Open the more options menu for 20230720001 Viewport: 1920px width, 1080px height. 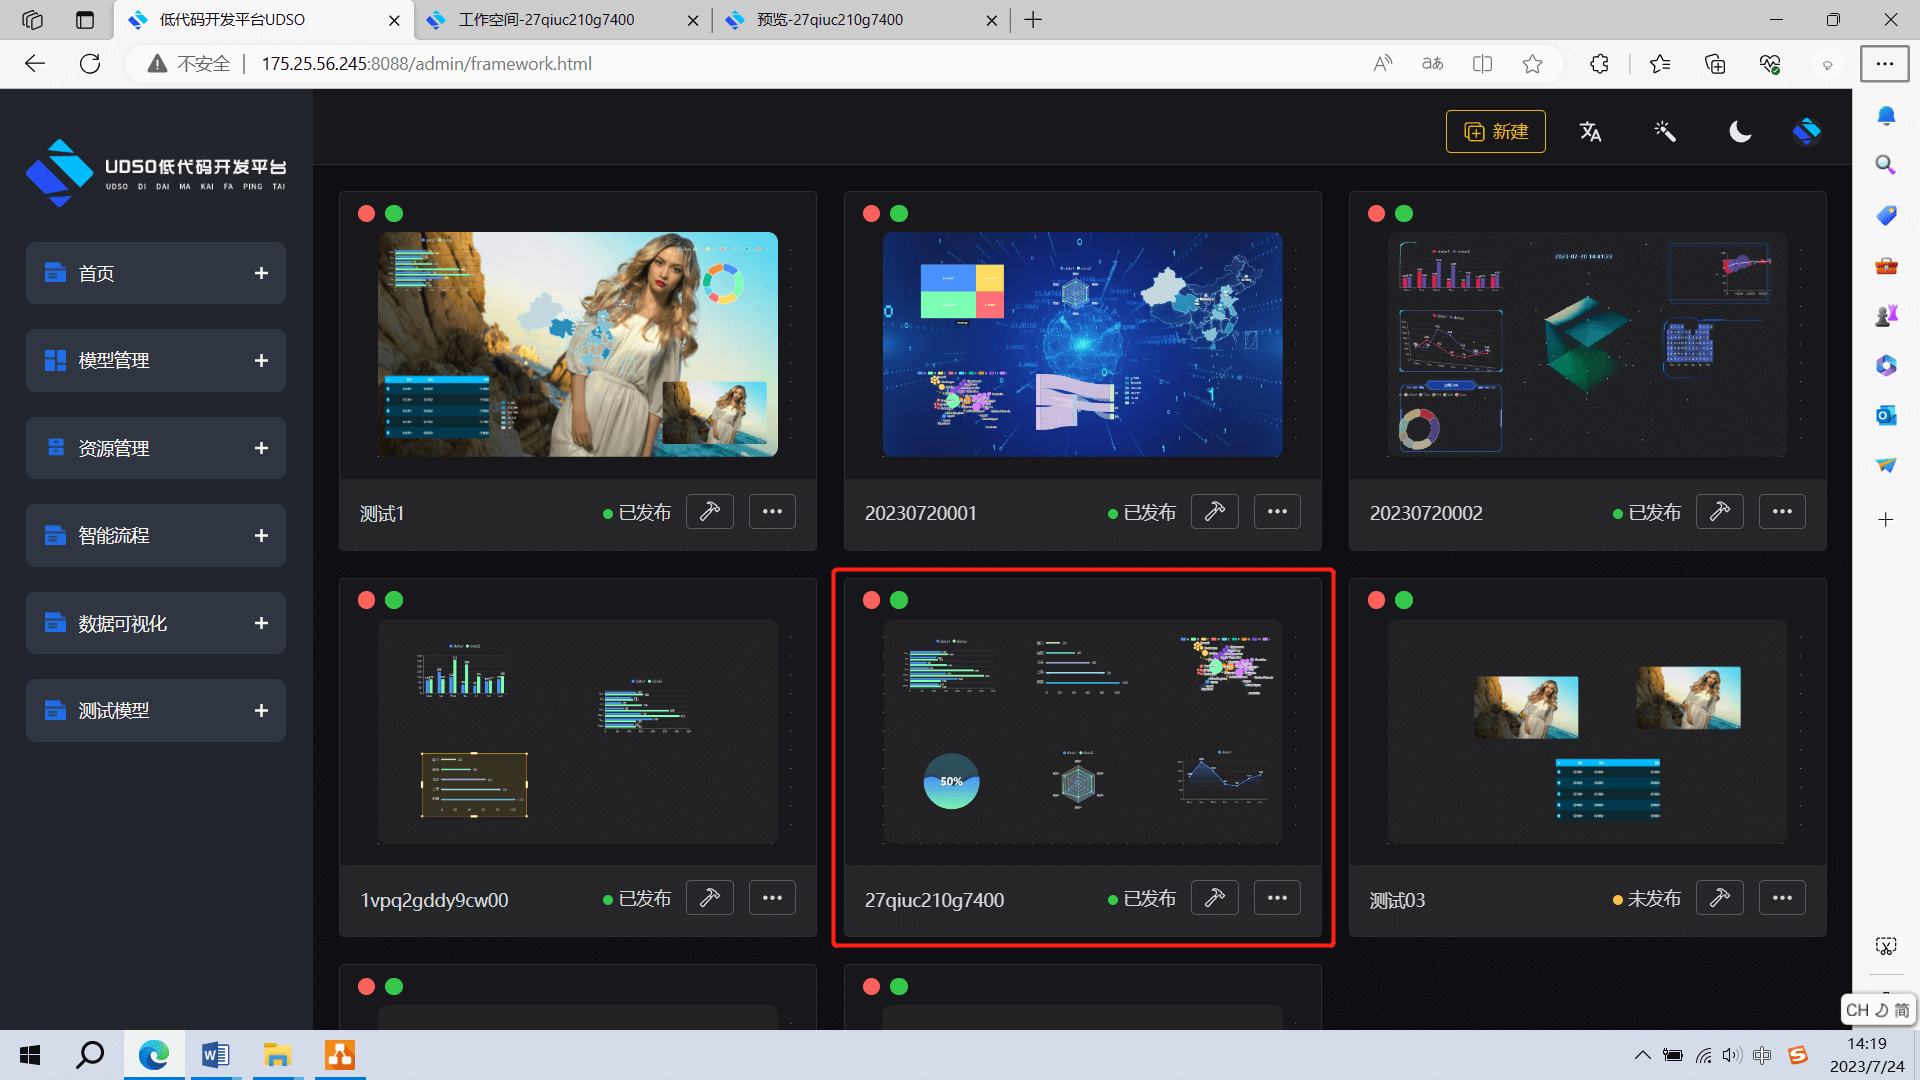1277,512
